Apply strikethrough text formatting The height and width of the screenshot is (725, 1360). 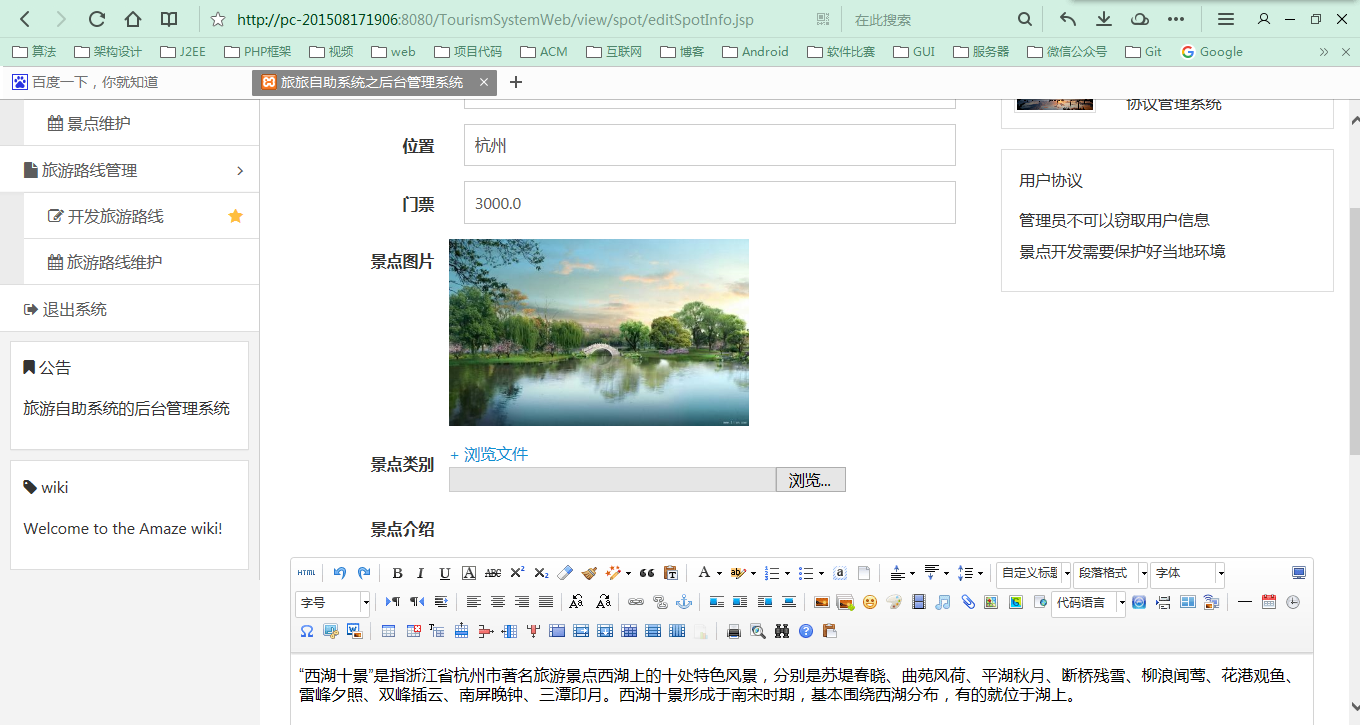pyautogui.click(x=493, y=573)
